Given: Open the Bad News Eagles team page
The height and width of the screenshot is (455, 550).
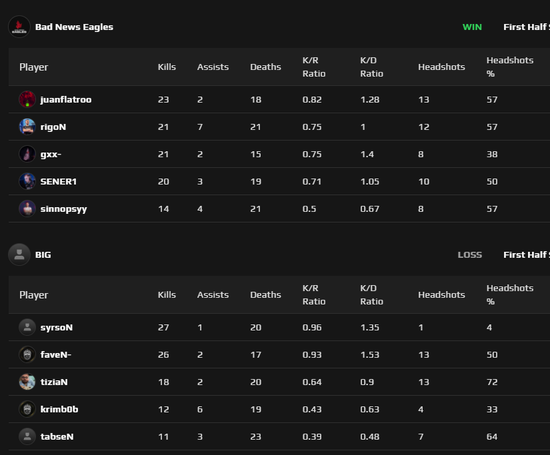Looking at the screenshot, I should (x=74, y=27).
